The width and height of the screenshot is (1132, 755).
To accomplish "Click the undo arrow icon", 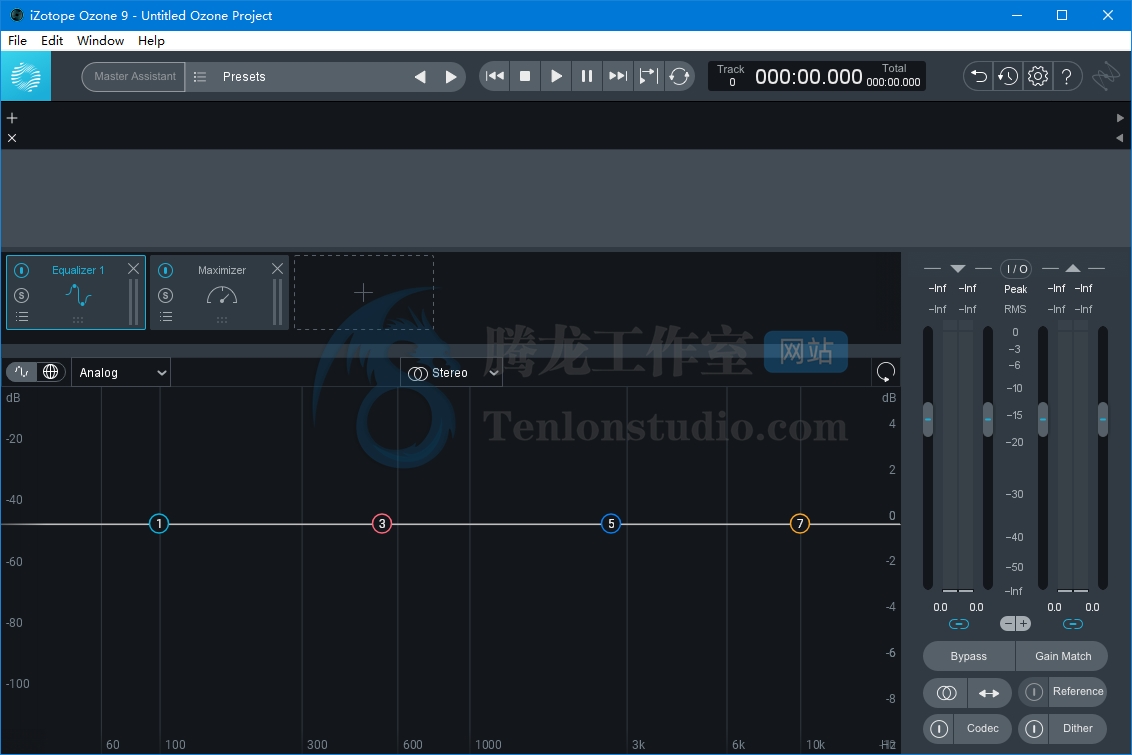I will click(x=978, y=76).
